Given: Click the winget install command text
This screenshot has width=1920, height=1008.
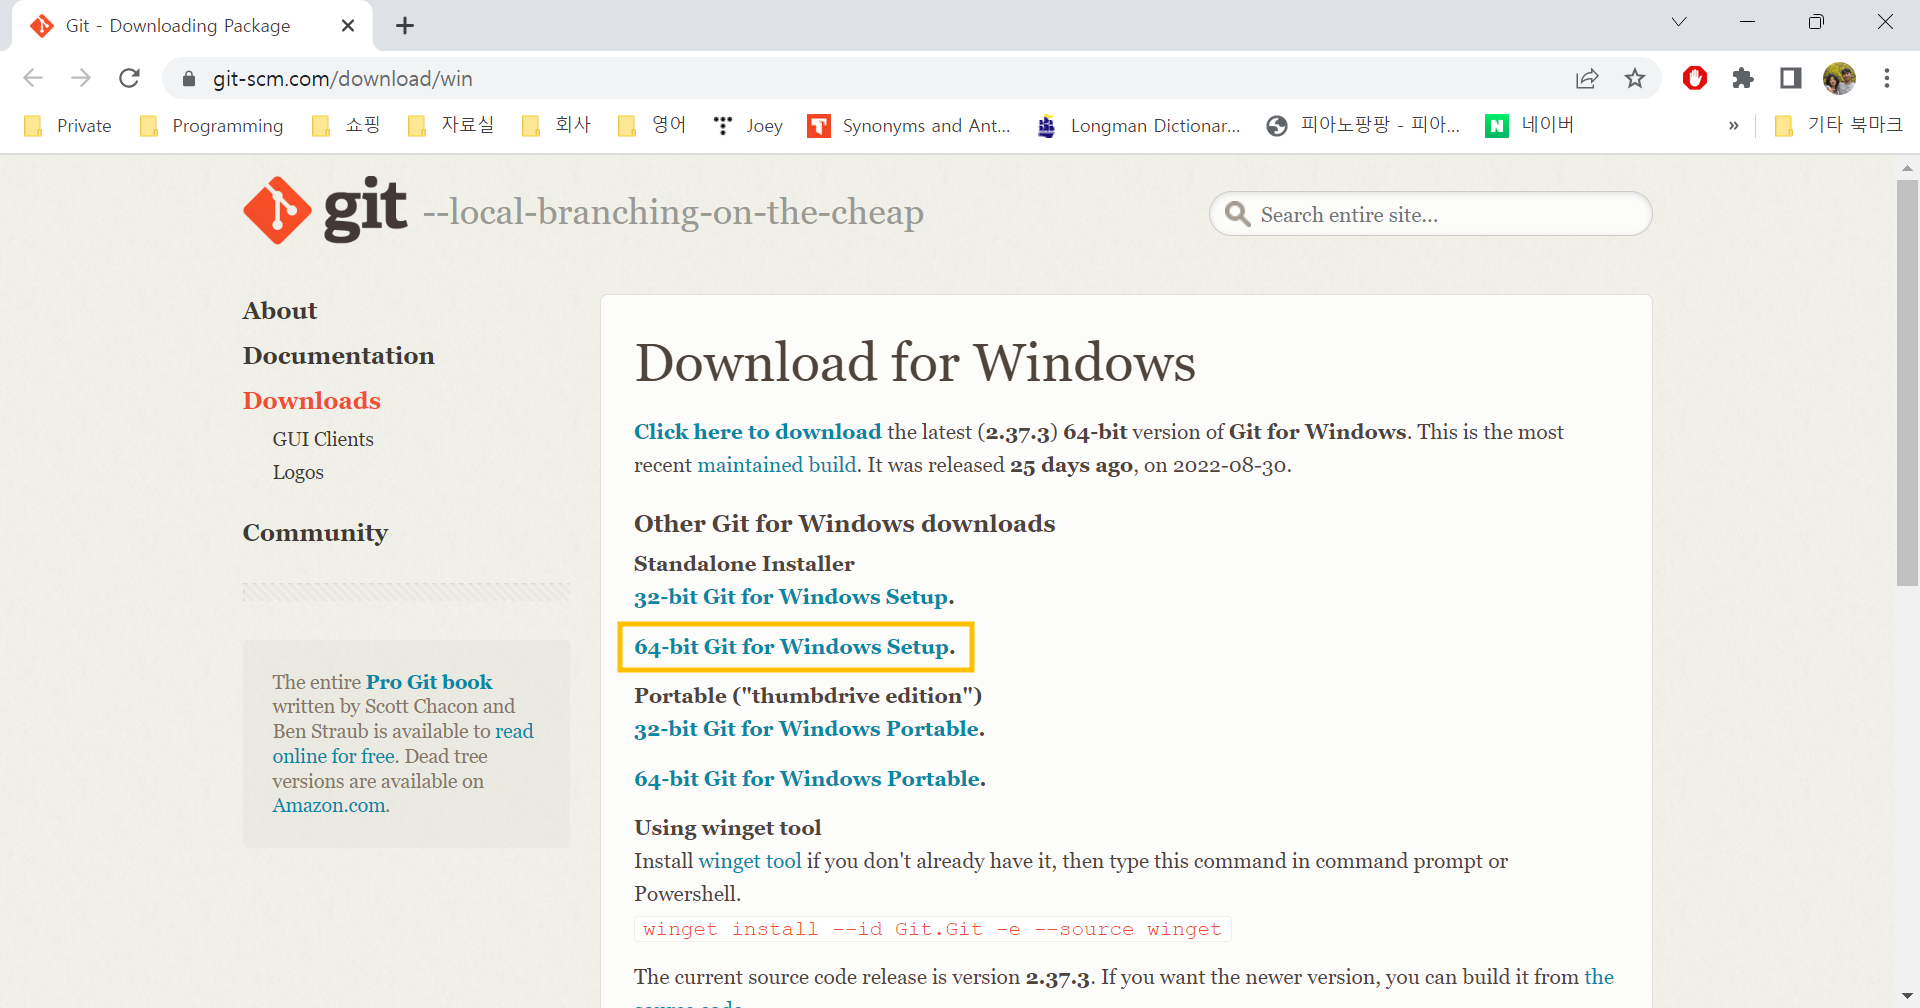Looking at the screenshot, I should pos(932,929).
